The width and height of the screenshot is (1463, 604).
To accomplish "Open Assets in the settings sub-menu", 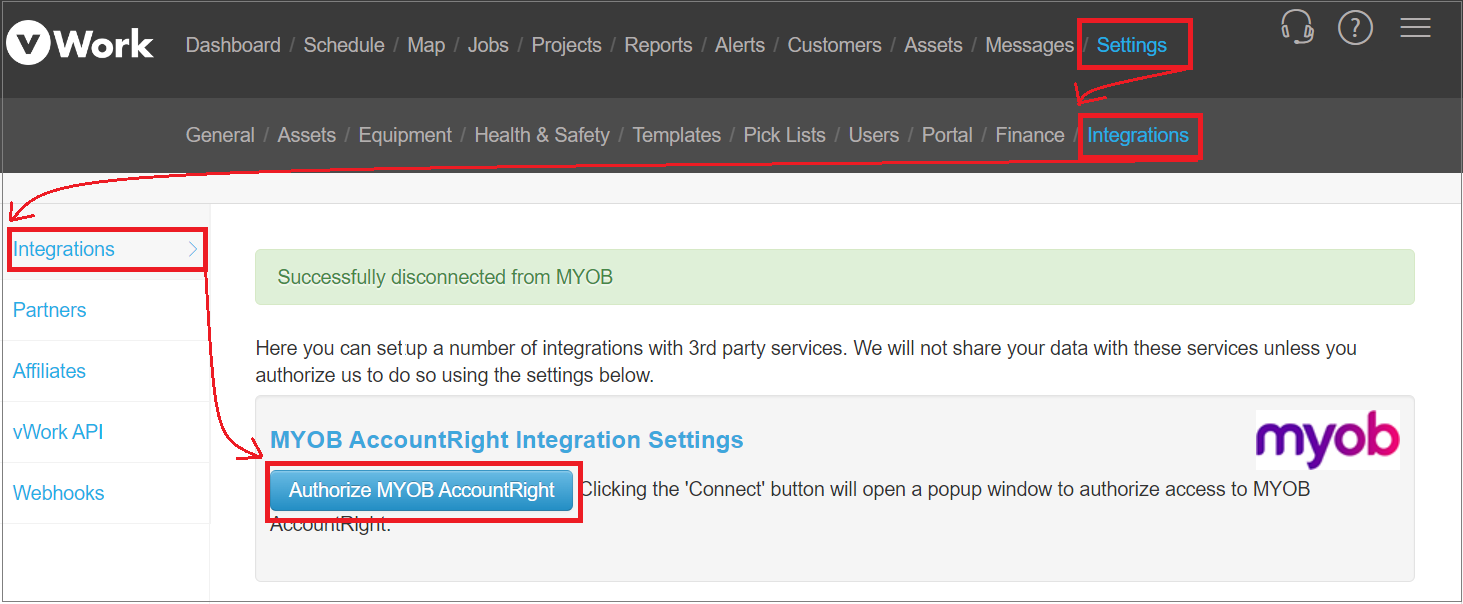I will [x=306, y=135].
